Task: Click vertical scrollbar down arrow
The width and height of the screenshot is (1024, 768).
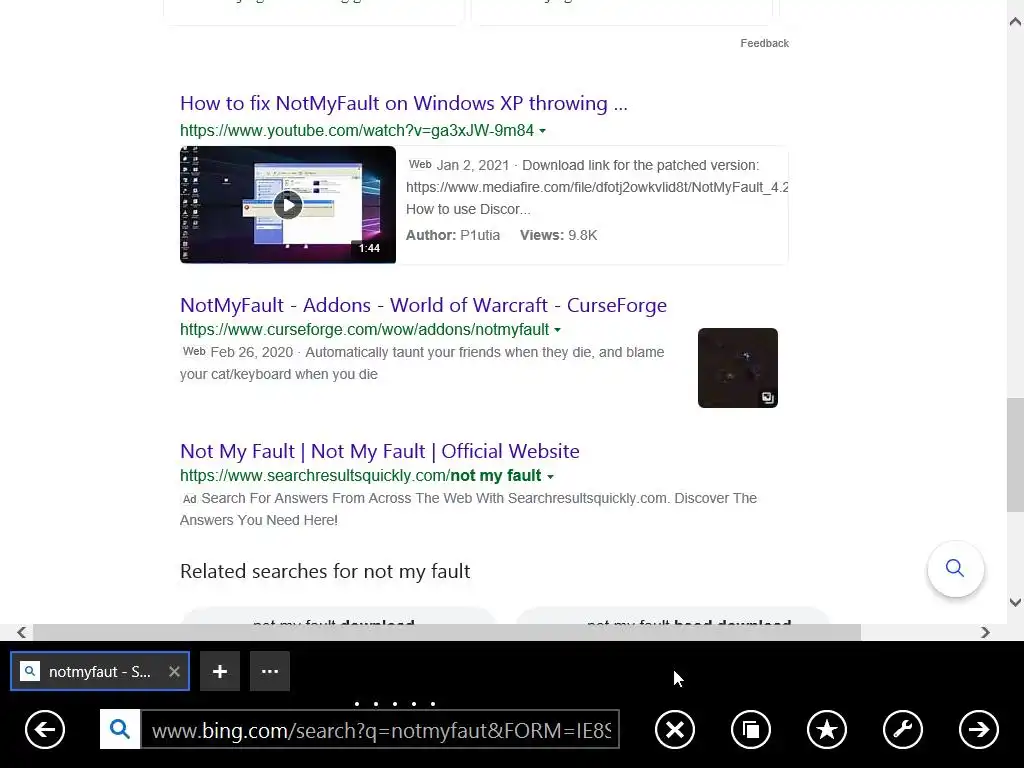Action: pyautogui.click(x=1015, y=602)
